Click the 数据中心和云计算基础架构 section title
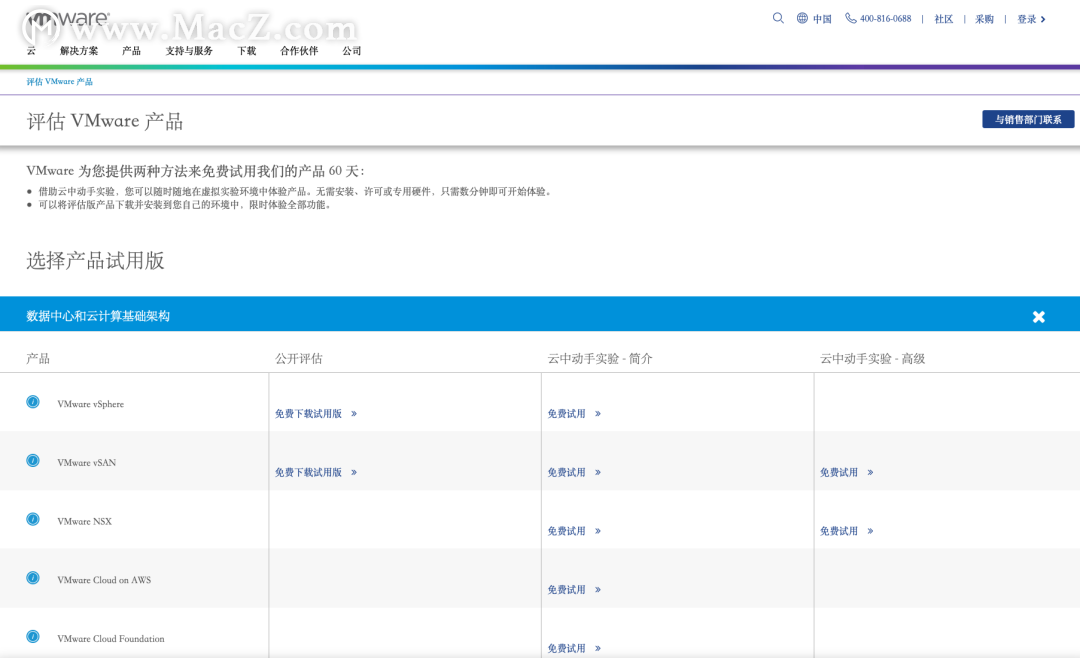Screen dimensions: 1080x658 click(98, 316)
